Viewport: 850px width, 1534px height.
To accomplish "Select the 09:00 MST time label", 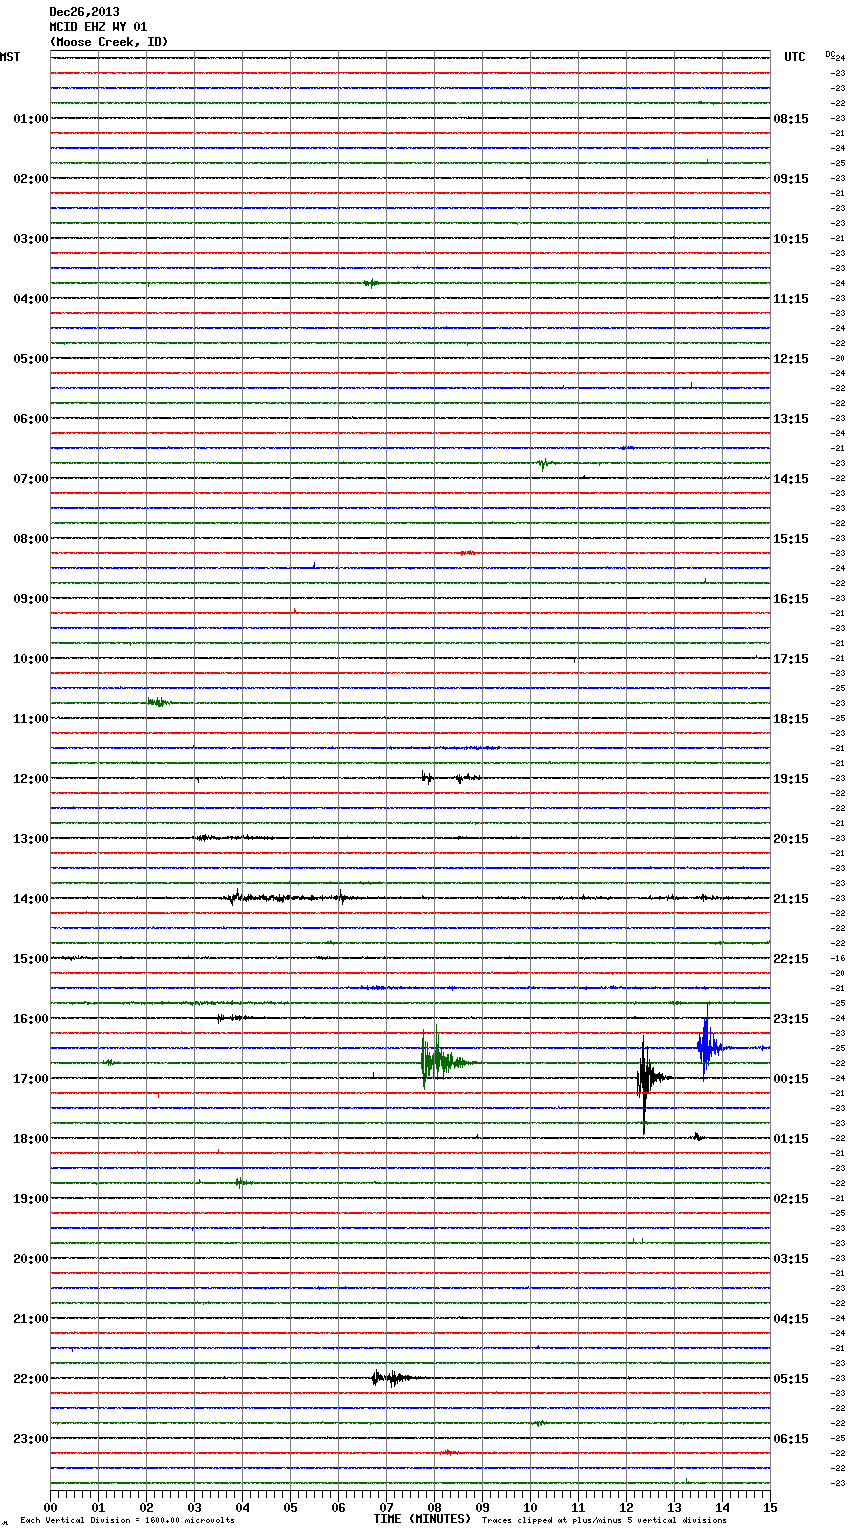I will (30, 599).
